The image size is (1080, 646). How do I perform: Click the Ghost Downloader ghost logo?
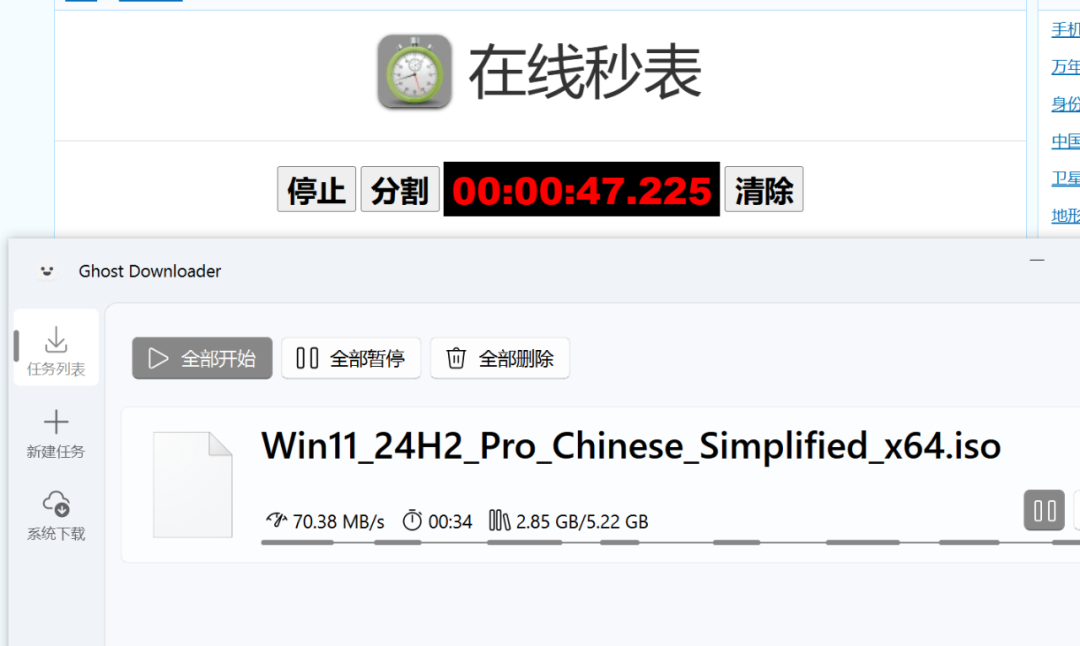(x=47, y=271)
